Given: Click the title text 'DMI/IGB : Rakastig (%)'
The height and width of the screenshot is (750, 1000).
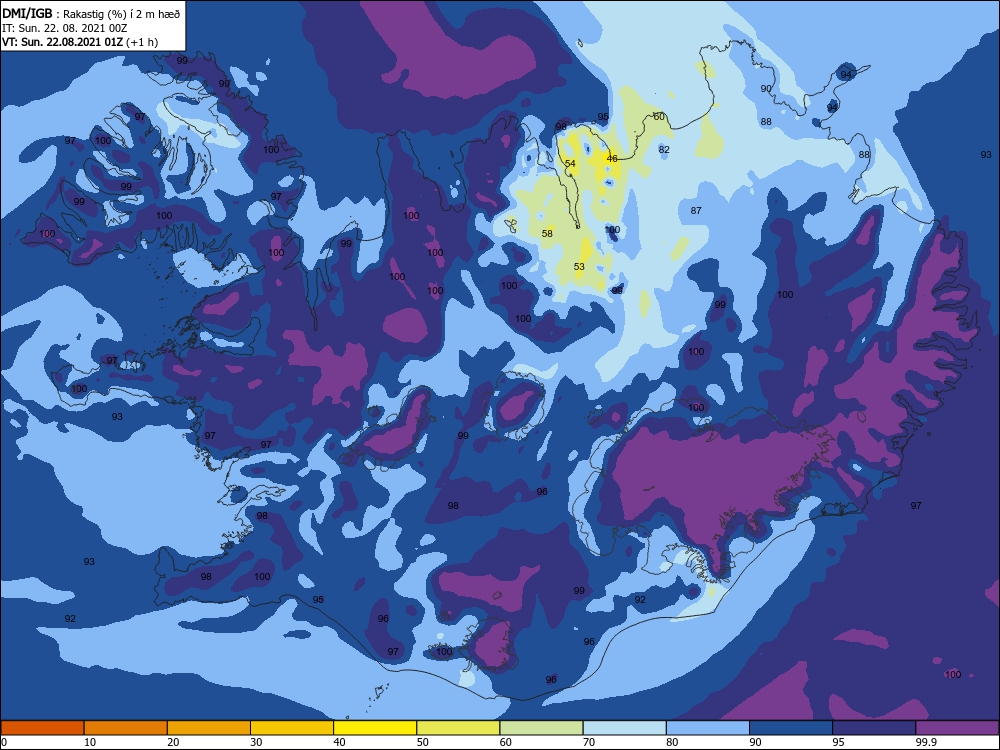Looking at the screenshot, I should (x=65, y=14).
